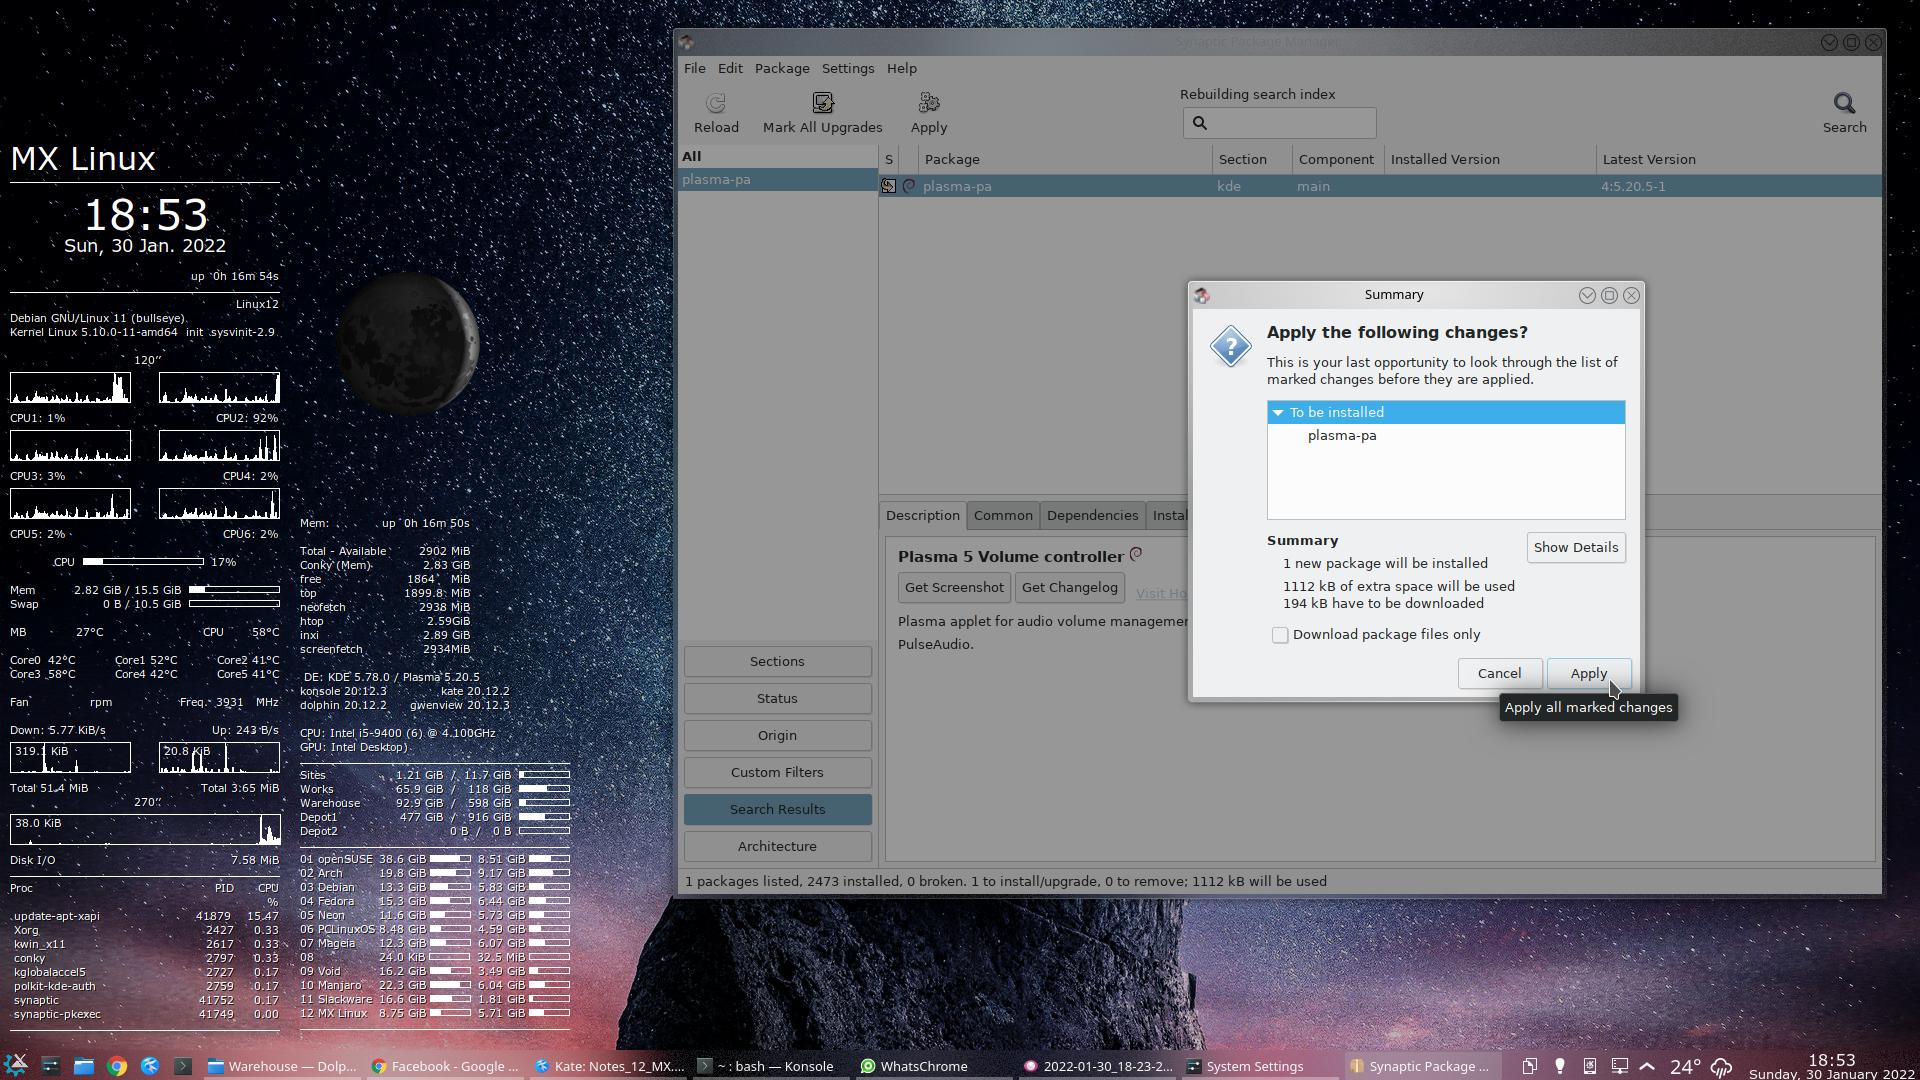Enable Download package files only checkbox
This screenshot has height=1080, width=1920.
click(x=1280, y=635)
